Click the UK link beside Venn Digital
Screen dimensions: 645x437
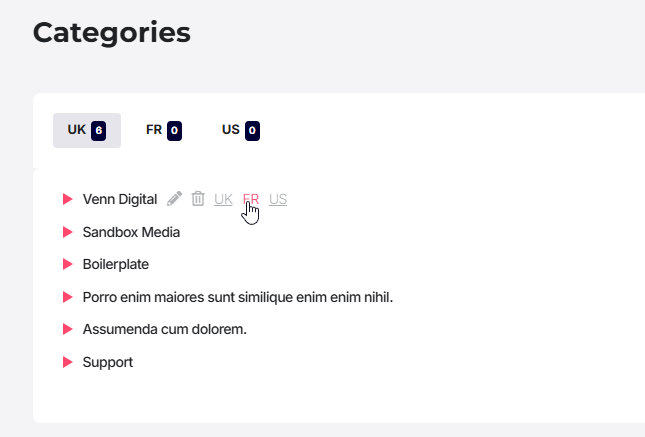[223, 199]
